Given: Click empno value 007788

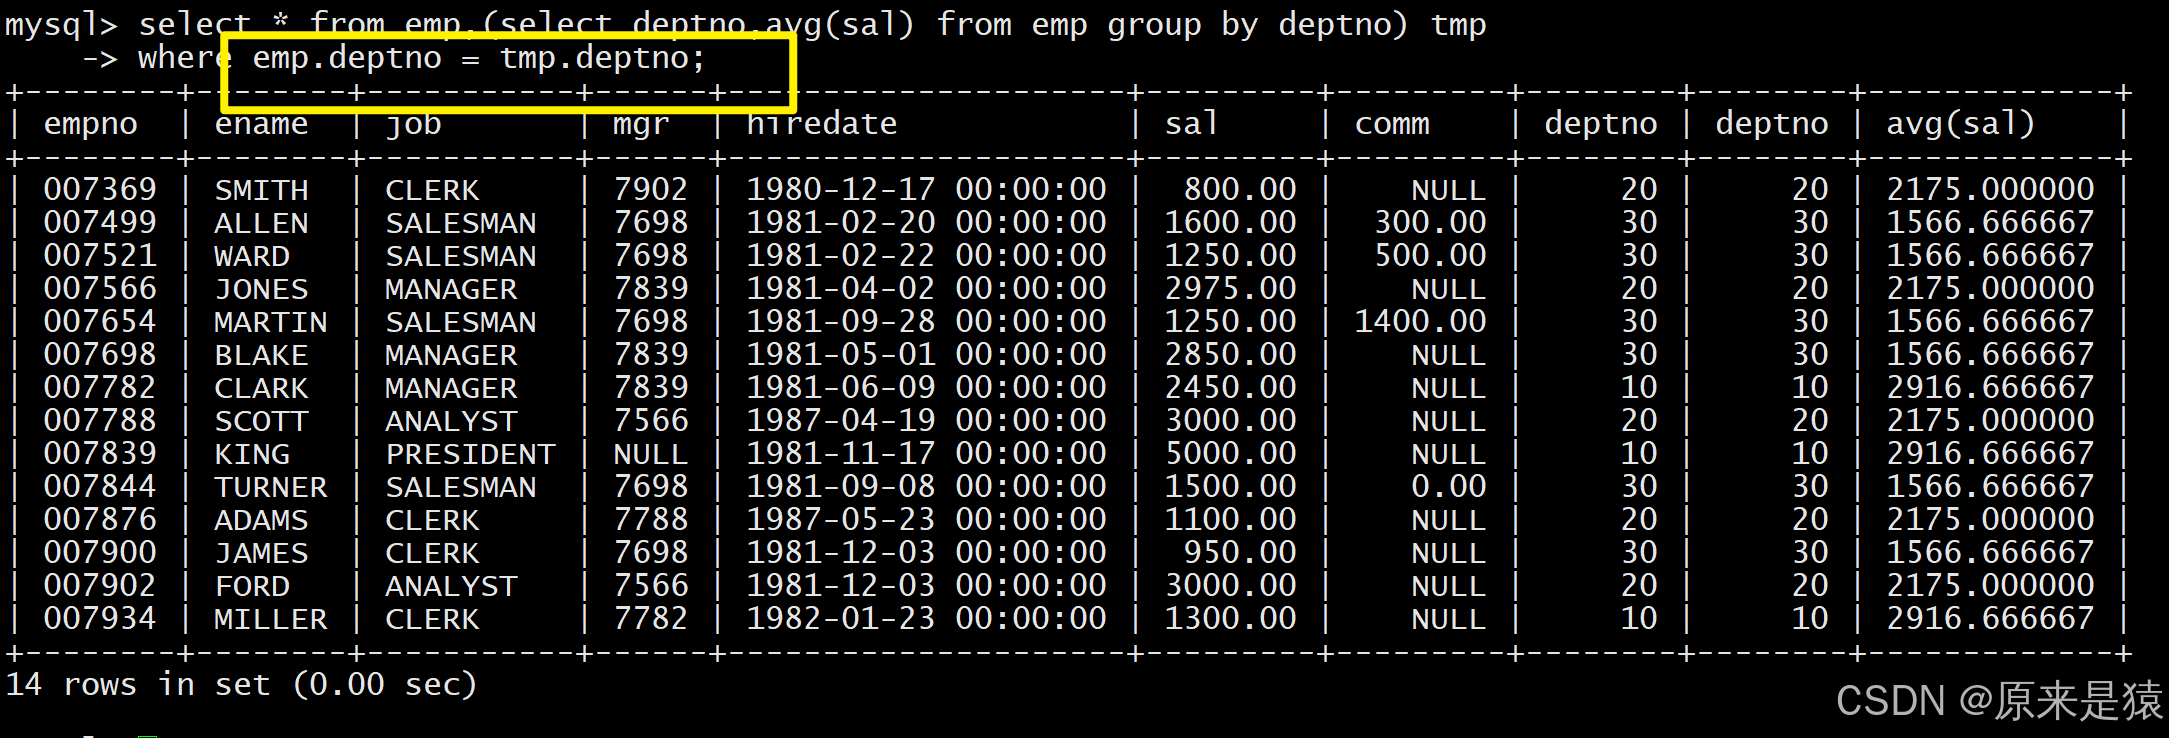Looking at the screenshot, I should 100,421.
